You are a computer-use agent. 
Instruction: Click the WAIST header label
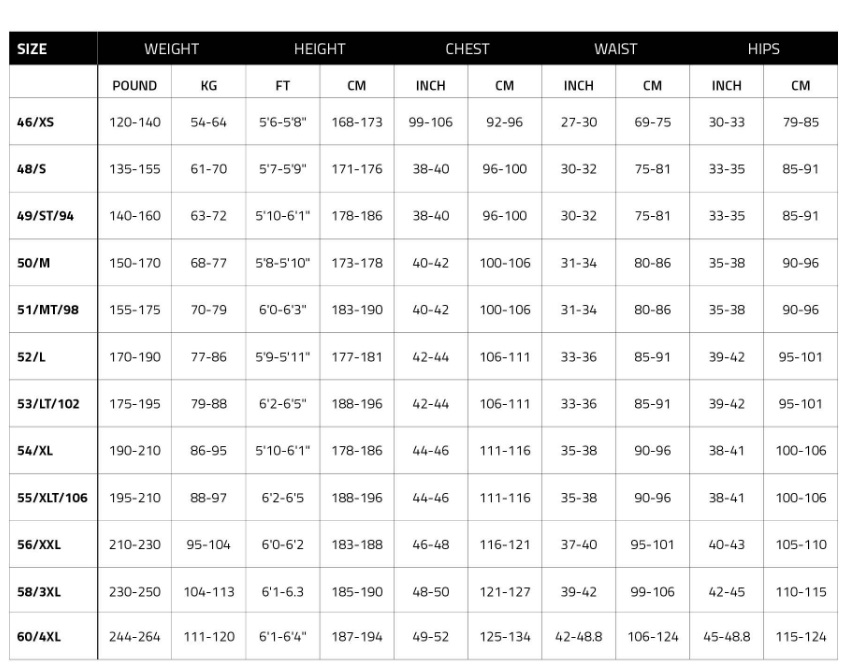[615, 49]
